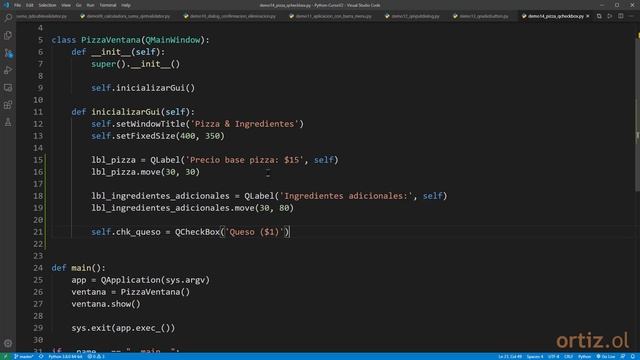Click 'ventana.show()' on line 27
Viewport: 640px width, 360px height.
tap(106, 304)
